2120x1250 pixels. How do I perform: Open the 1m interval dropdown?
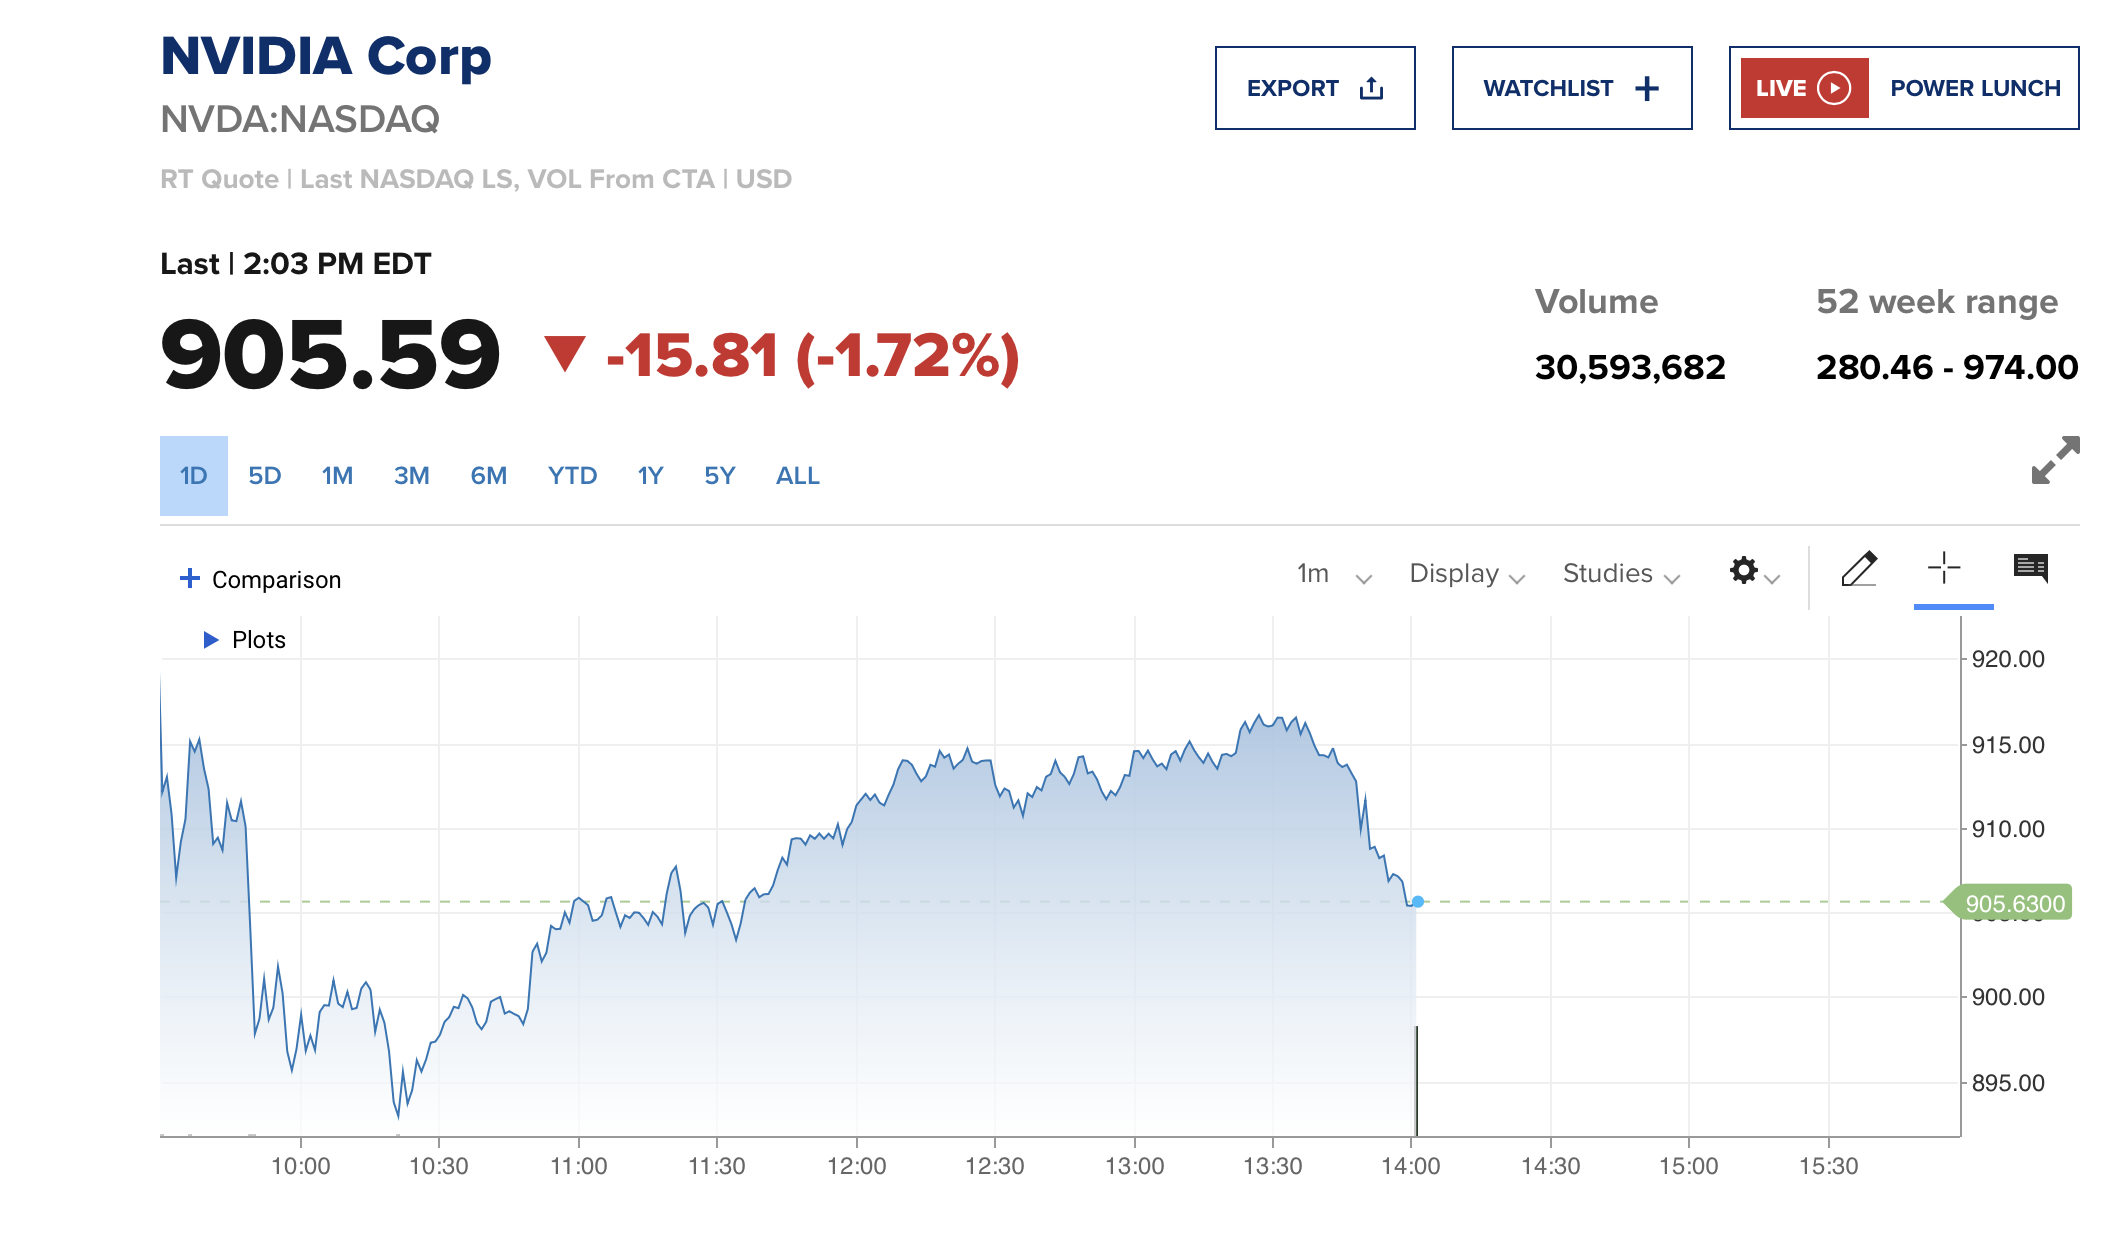pyautogui.click(x=1334, y=574)
